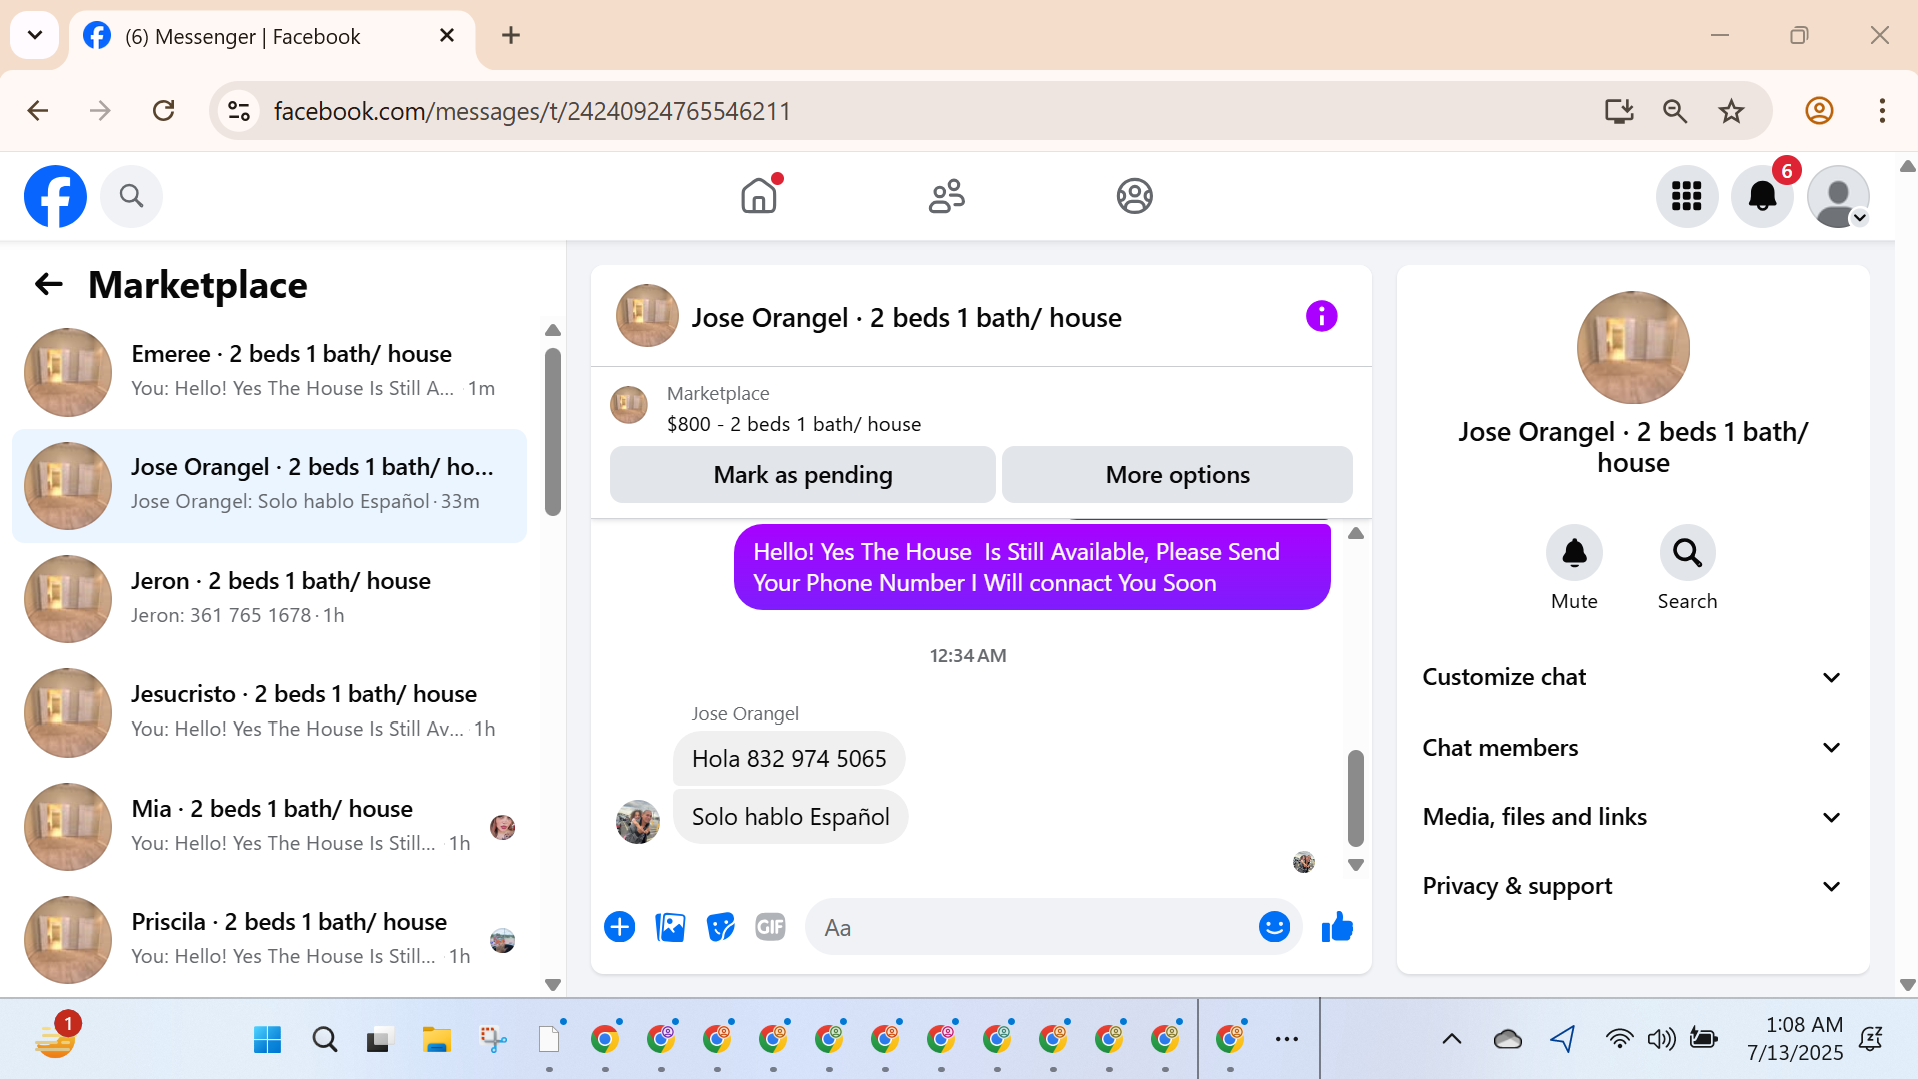1918x1079 pixels.
Task: Choose a sticker icon in composer
Action: pos(720,927)
